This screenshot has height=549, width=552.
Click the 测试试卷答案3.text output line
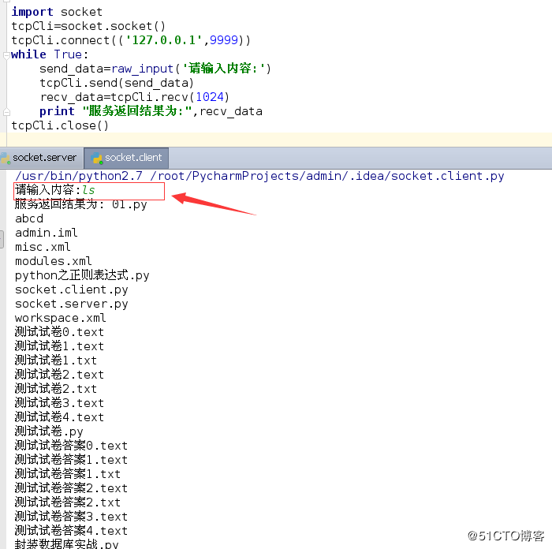click(71, 517)
